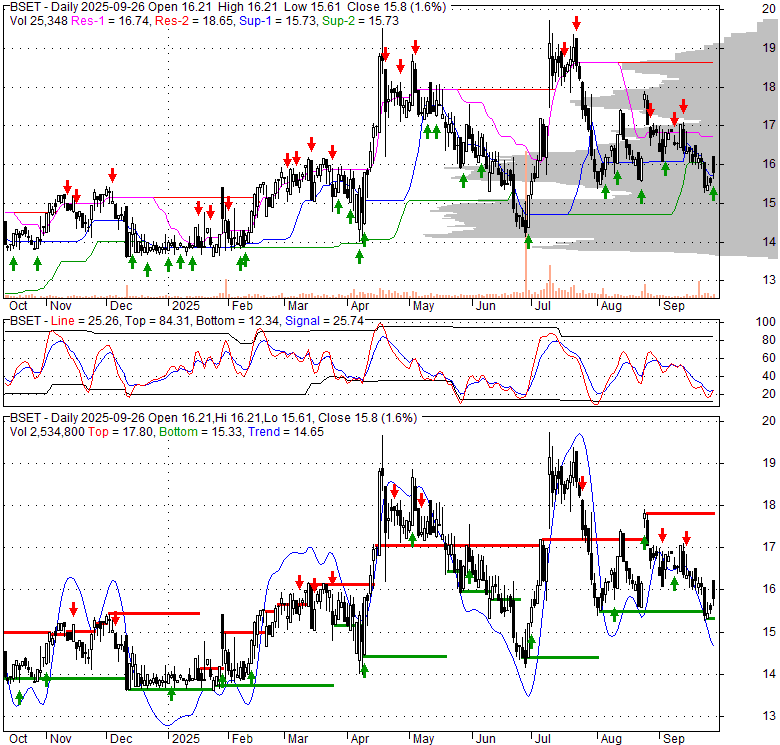Click the 'Jul' label on top chart axis
The height and width of the screenshot is (745, 780).
542,306
